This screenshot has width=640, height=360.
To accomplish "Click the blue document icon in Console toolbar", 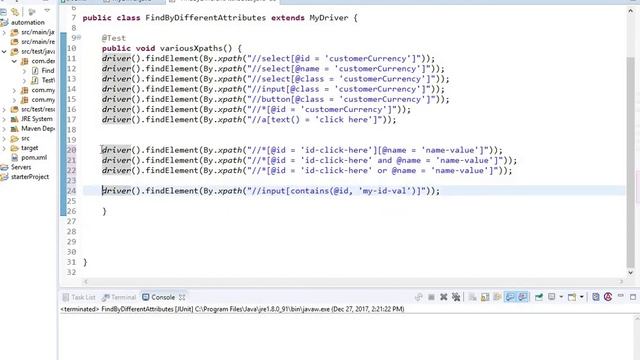I will (596, 297).
